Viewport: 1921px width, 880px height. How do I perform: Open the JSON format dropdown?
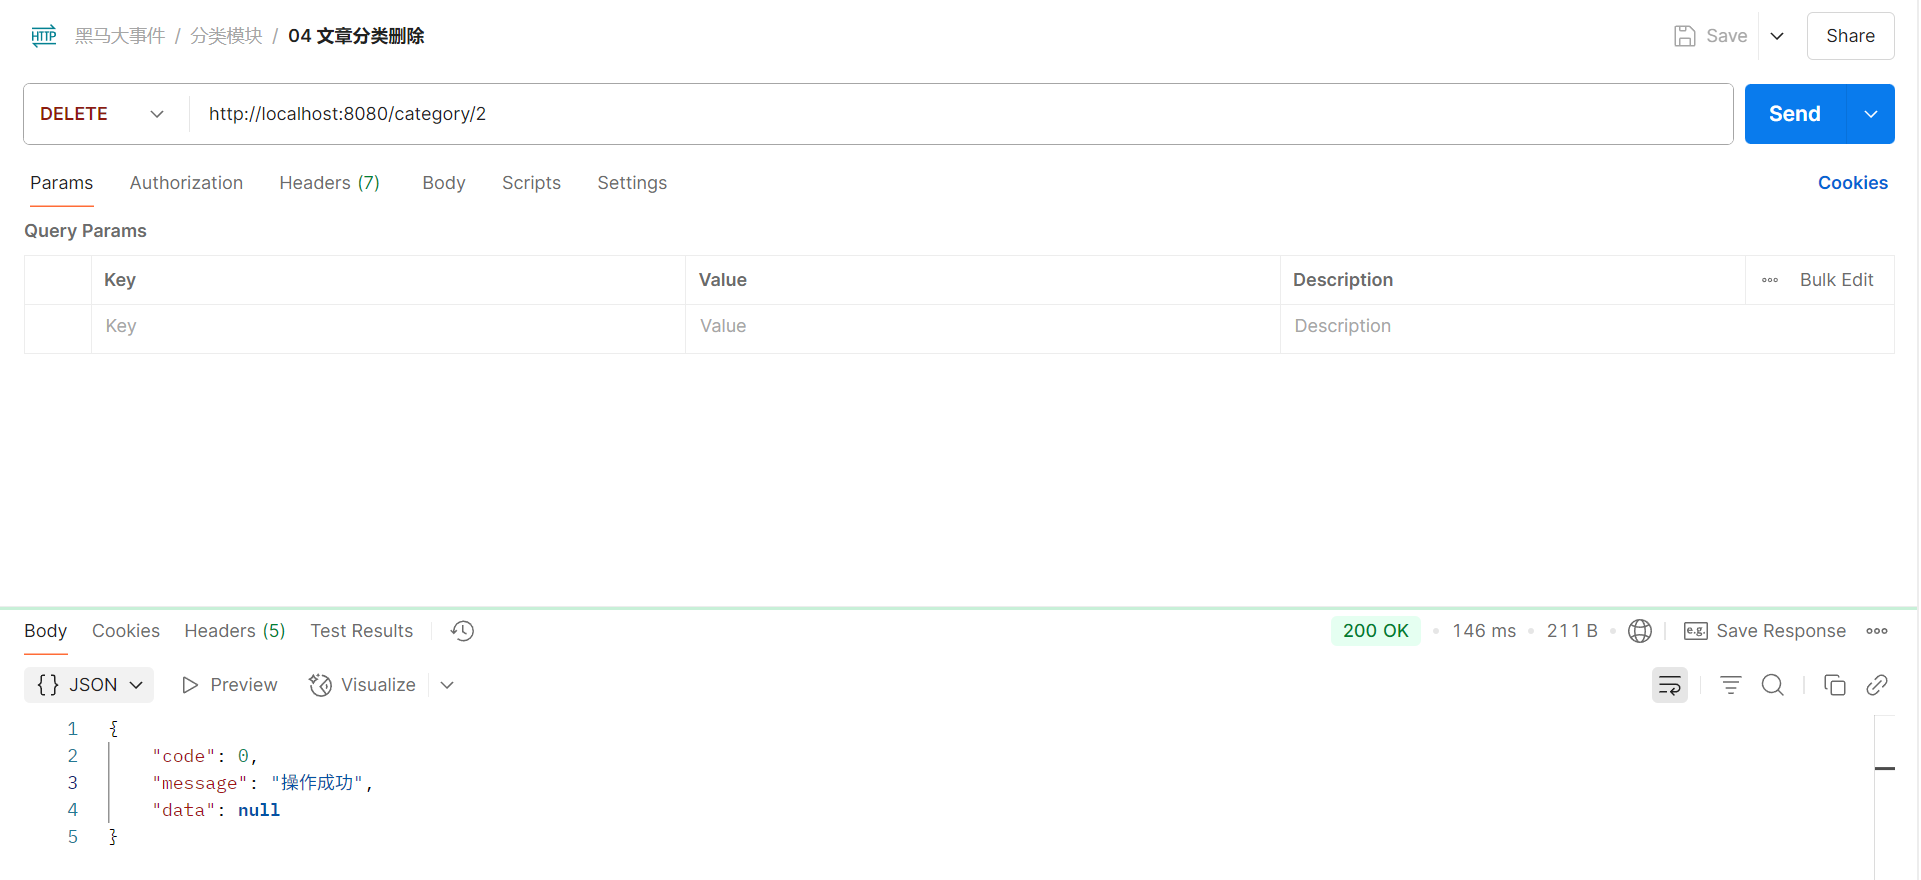tap(89, 685)
